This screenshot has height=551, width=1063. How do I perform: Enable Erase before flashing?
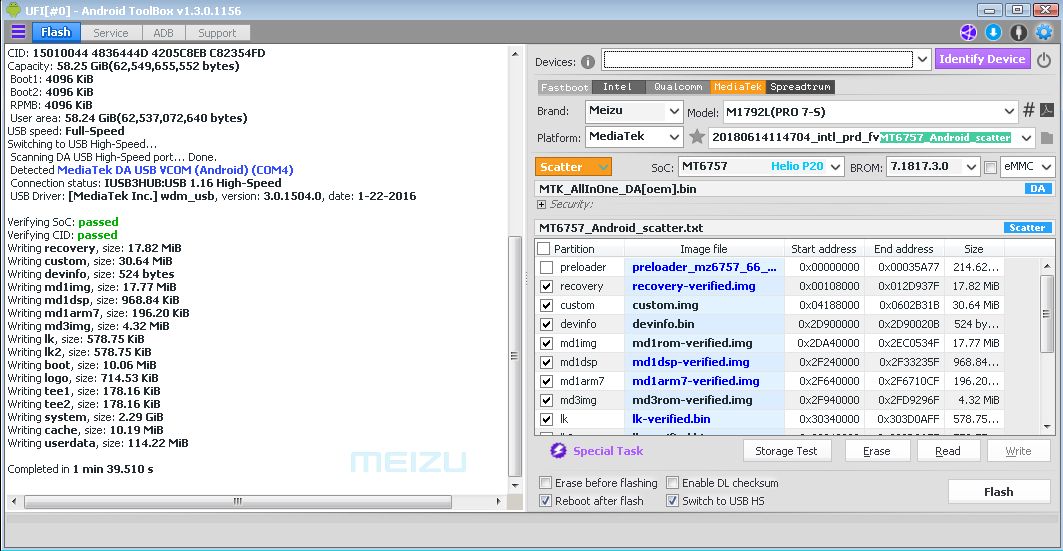[545, 483]
